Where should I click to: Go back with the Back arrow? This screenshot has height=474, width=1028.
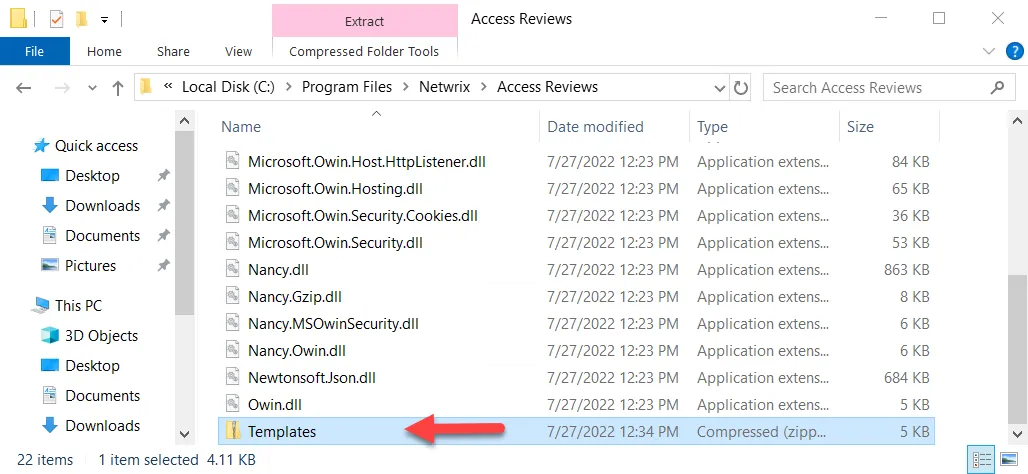click(24, 88)
